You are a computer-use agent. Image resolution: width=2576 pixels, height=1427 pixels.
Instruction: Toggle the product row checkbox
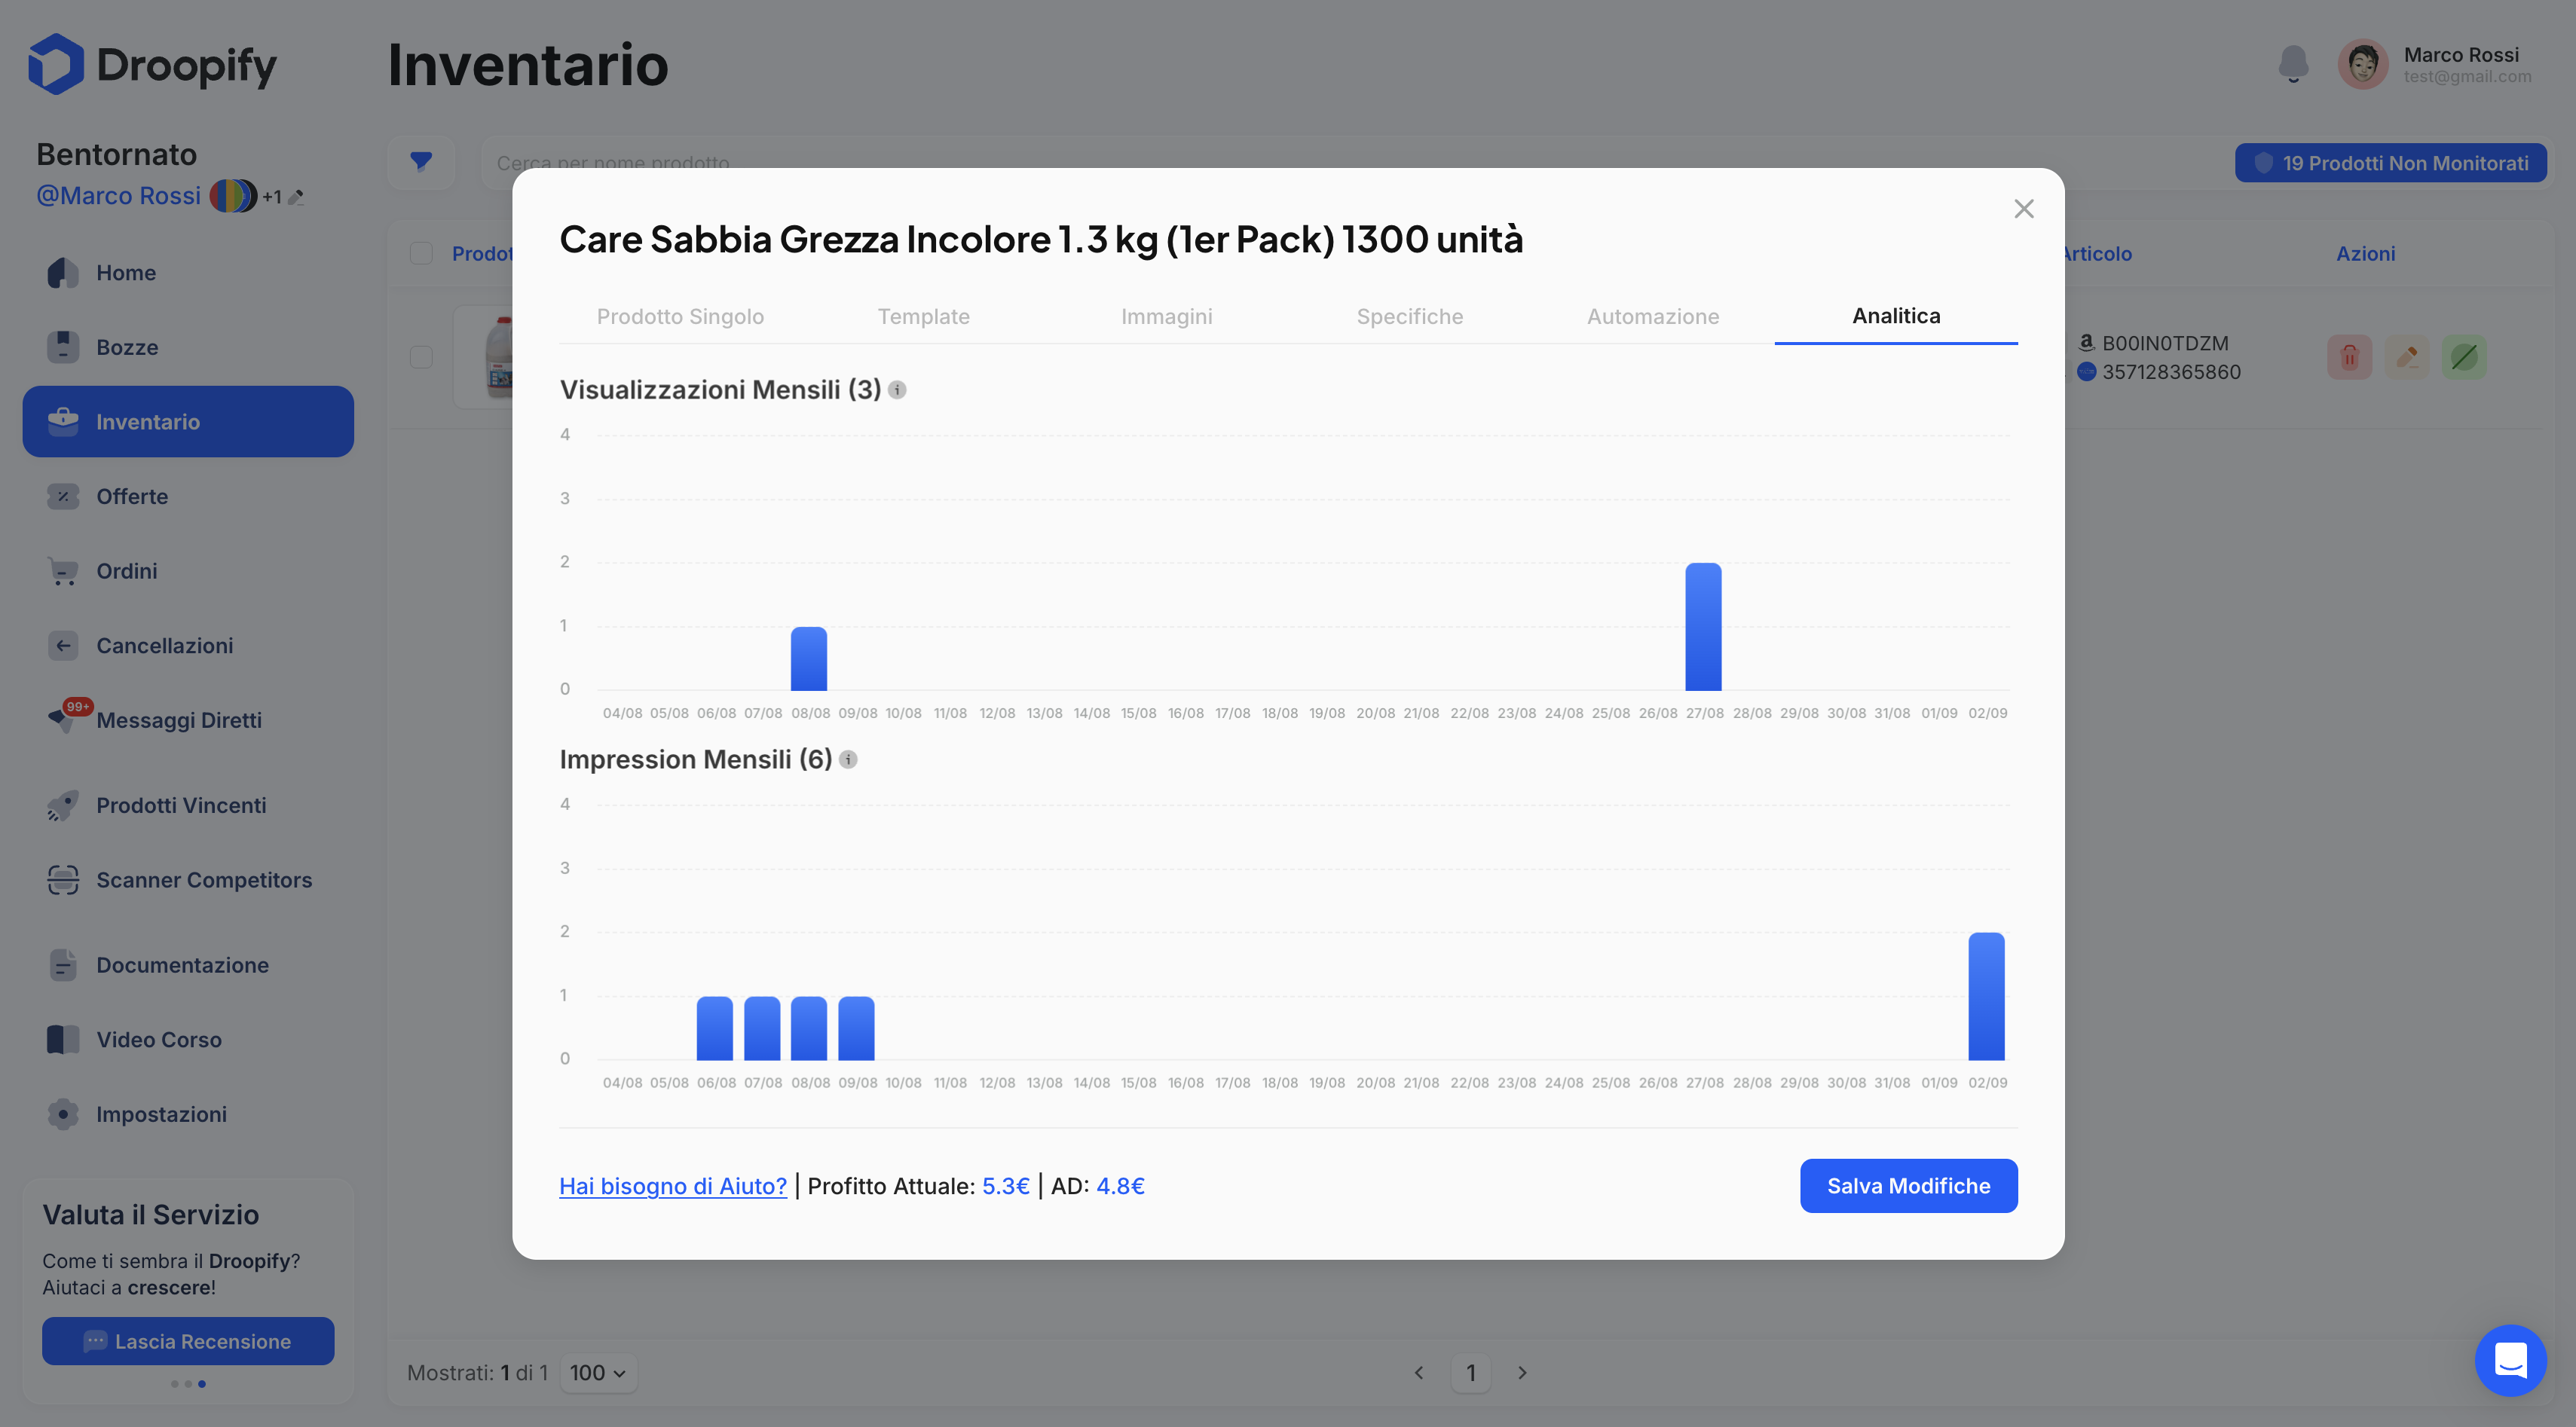click(x=421, y=357)
